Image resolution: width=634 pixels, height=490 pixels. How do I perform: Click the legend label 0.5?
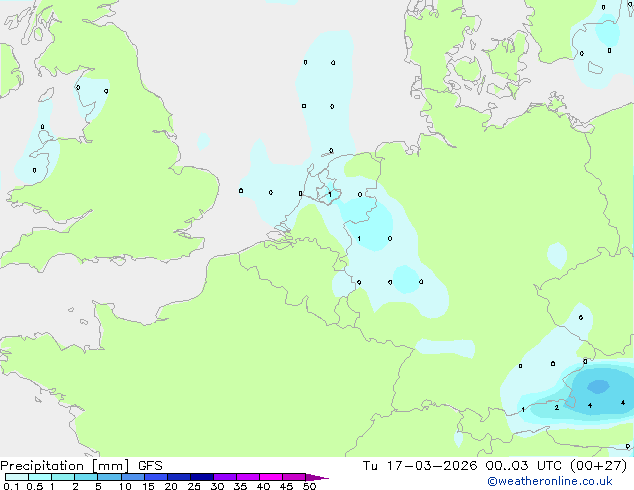(35, 486)
